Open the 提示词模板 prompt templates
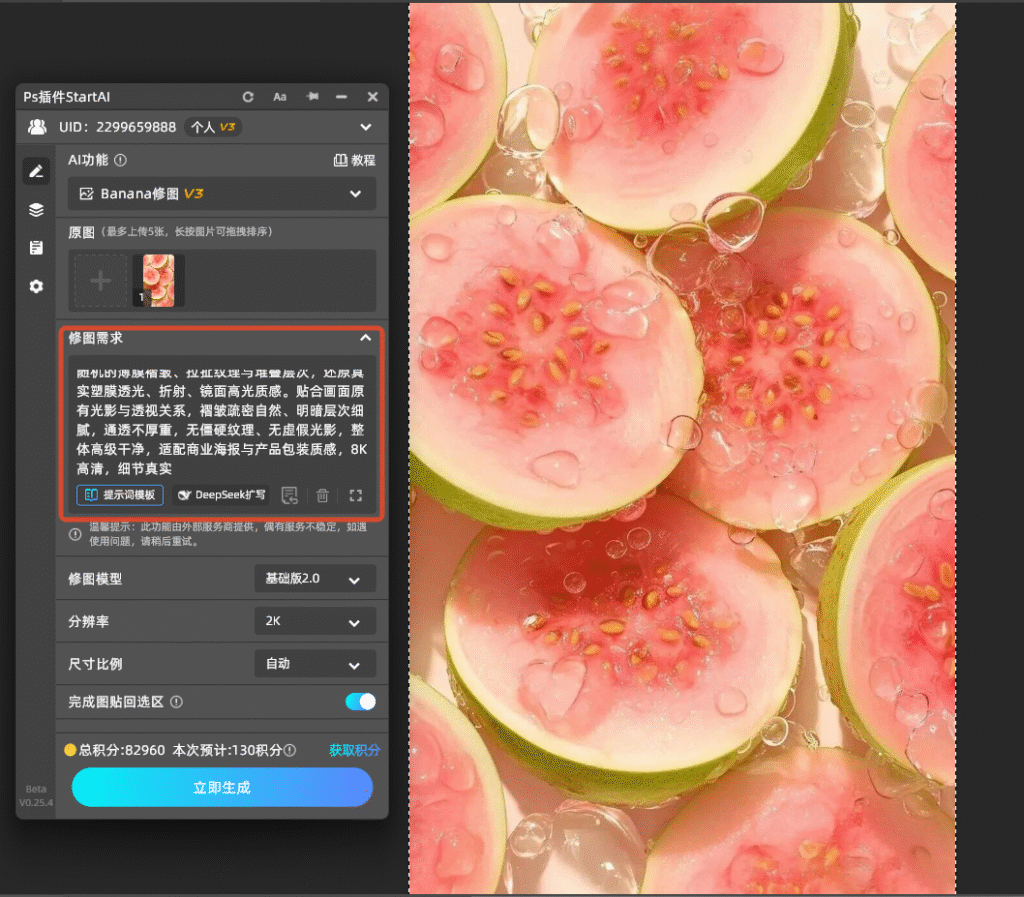 (x=120, y=495)
